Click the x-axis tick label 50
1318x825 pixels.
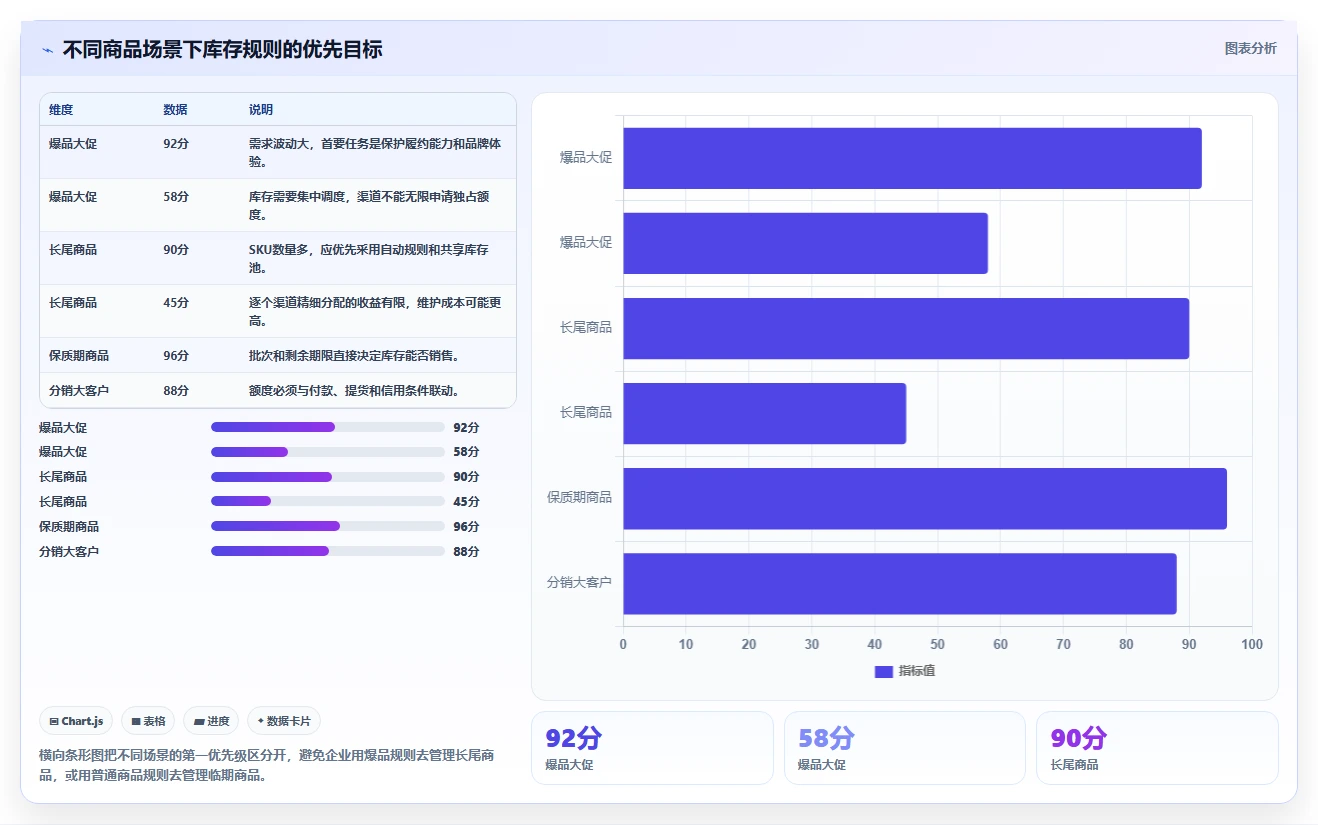(x=937, y=645)
